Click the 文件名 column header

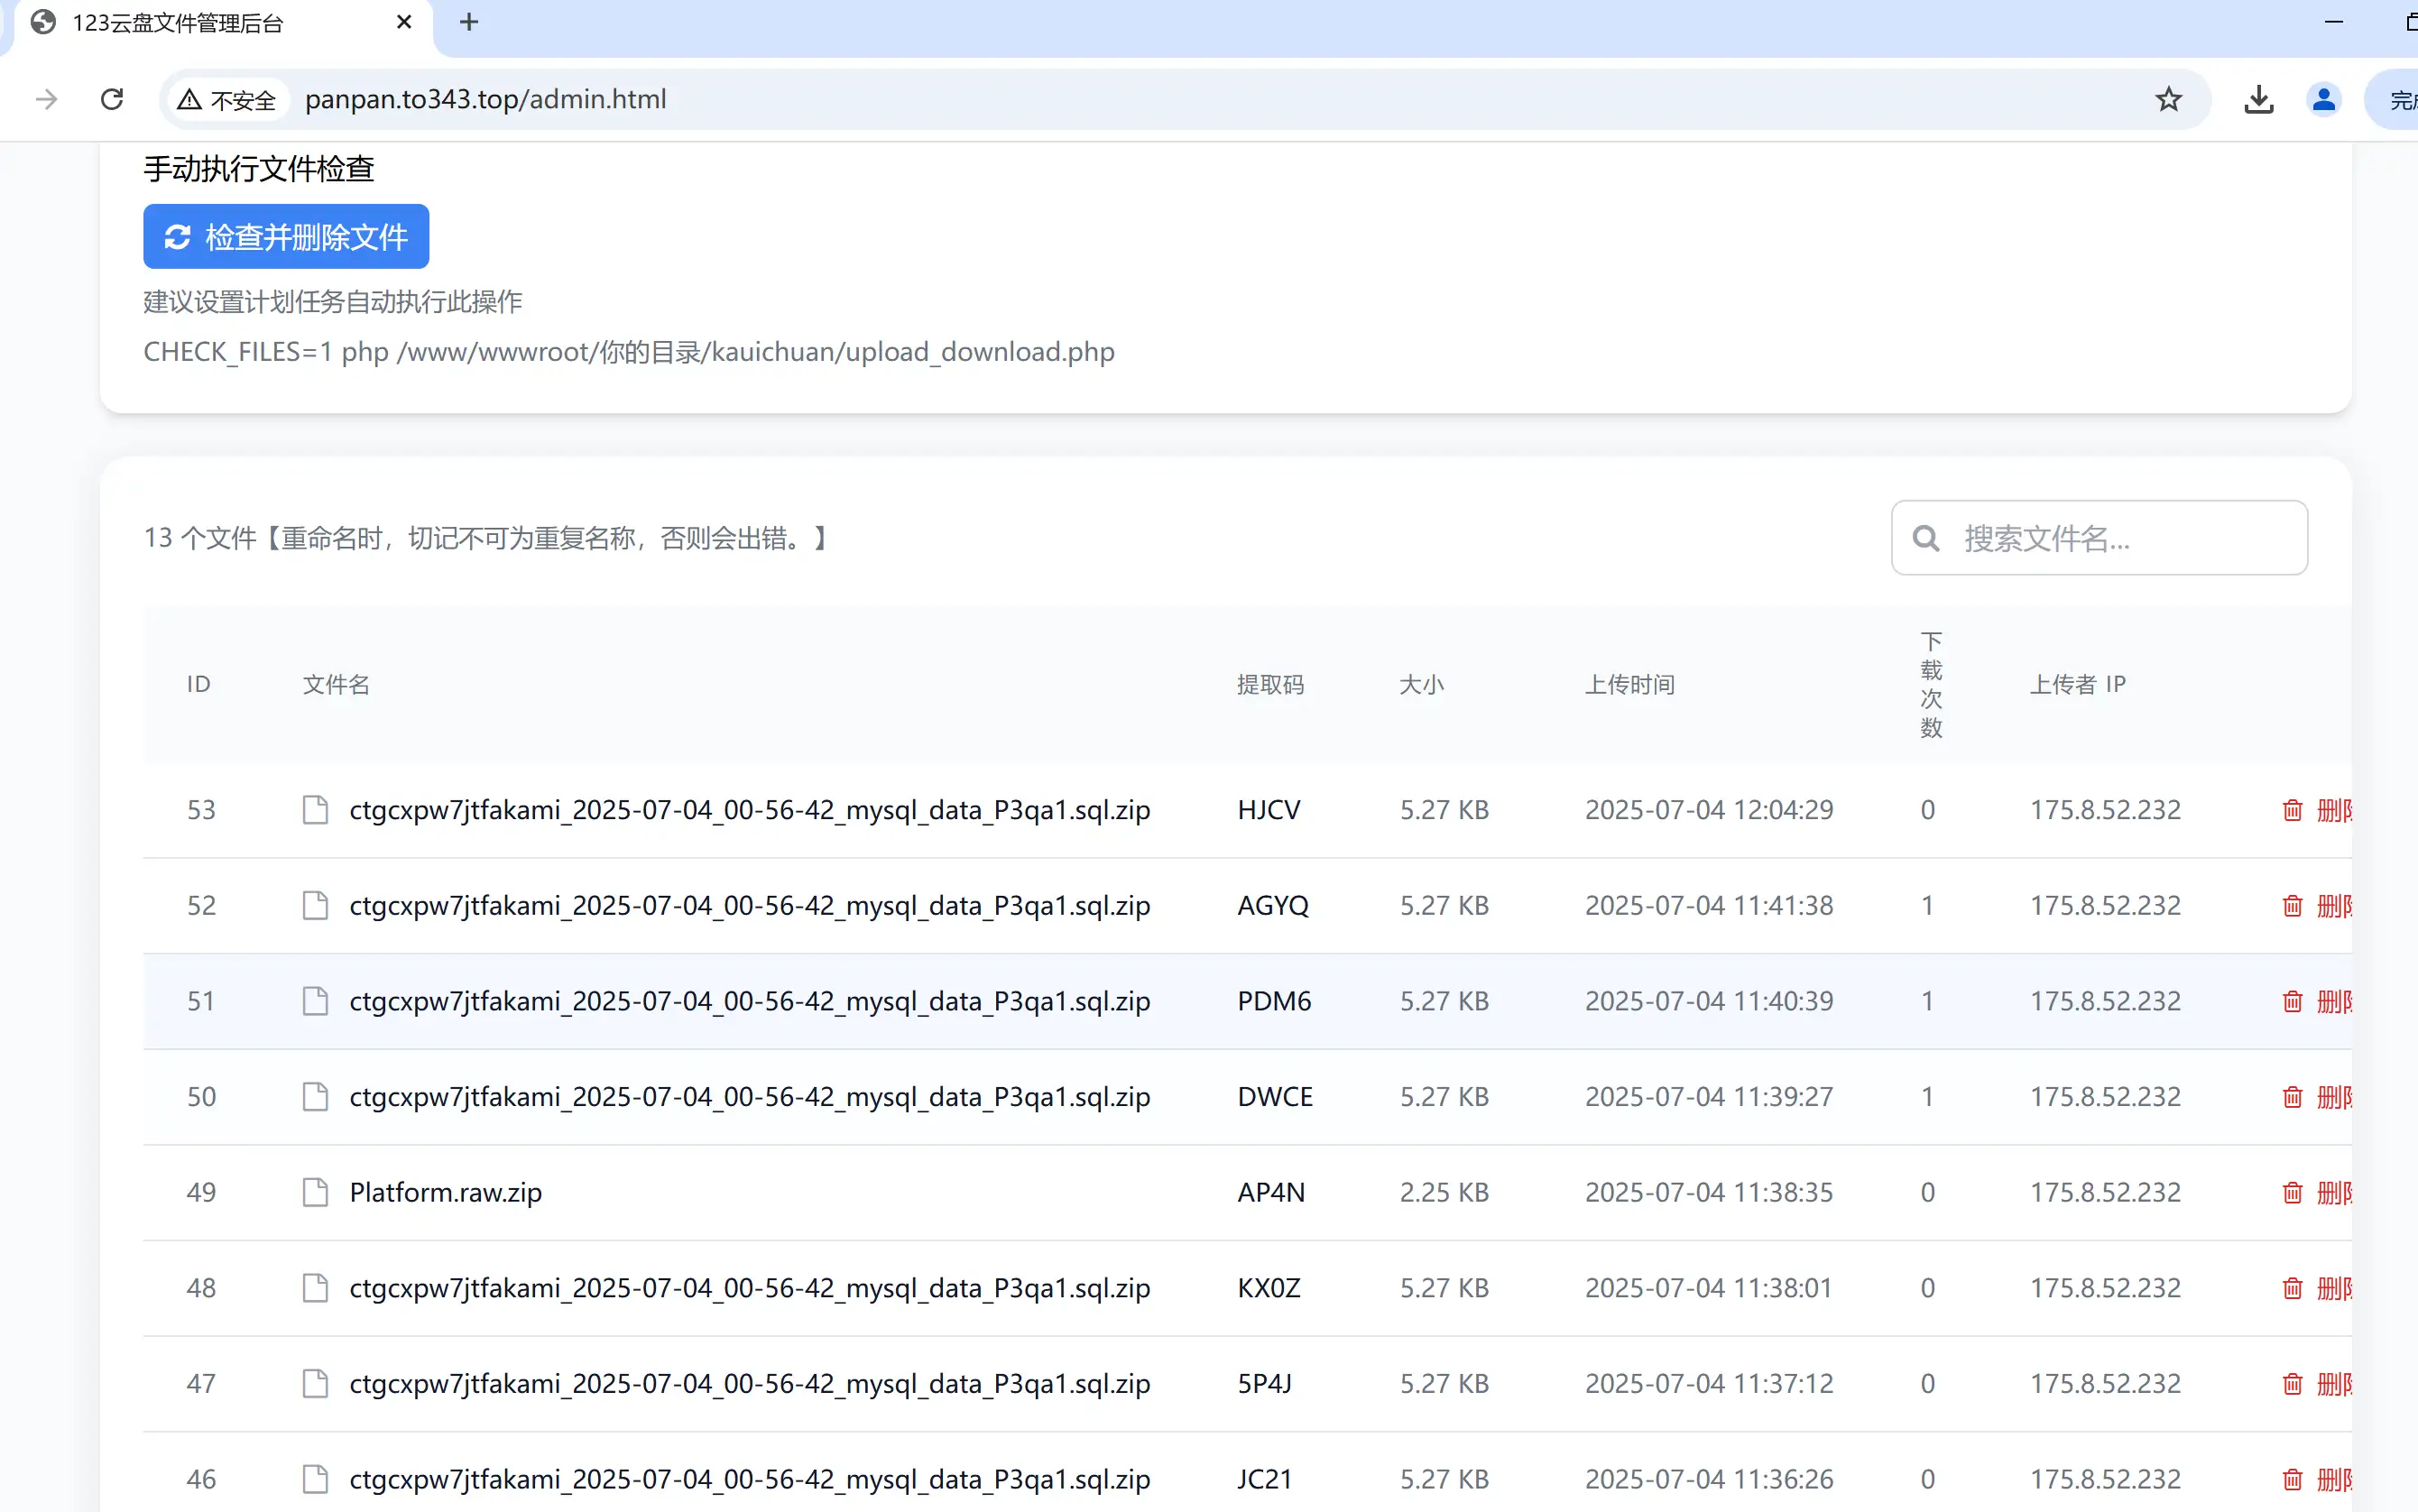tap(336, 685)
